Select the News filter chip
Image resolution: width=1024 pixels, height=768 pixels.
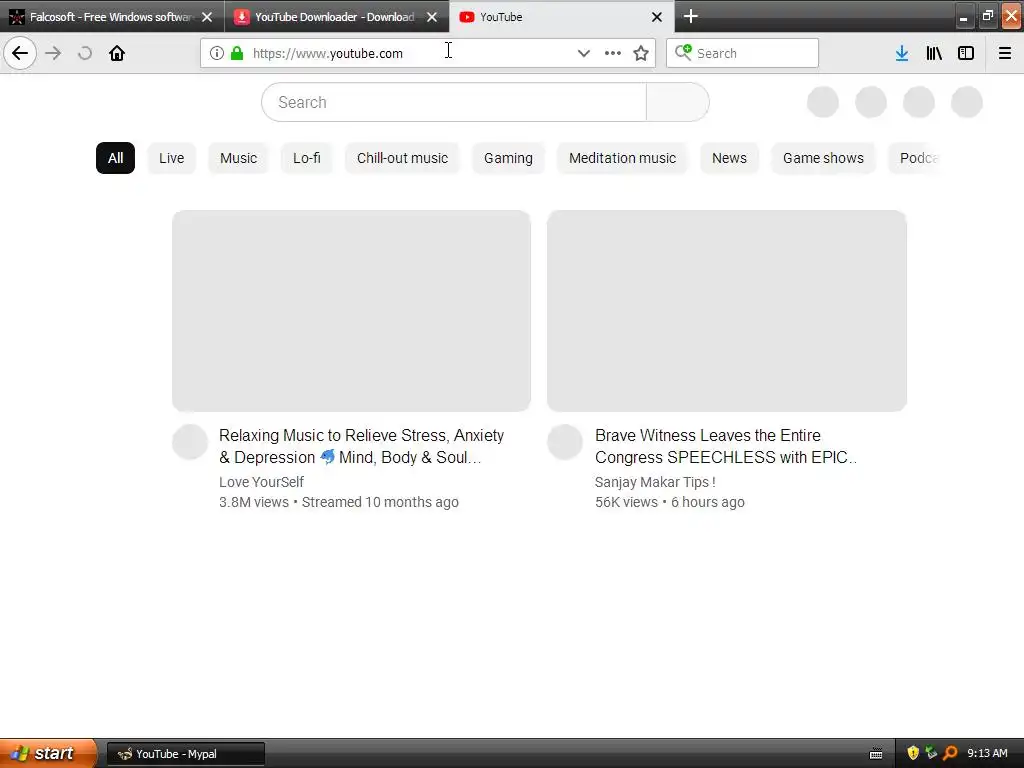729,158
